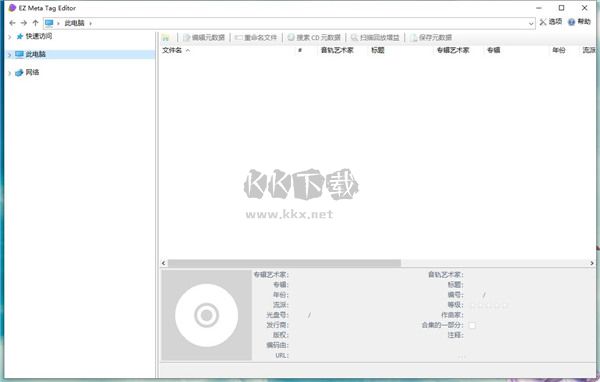Click the 编辑元数据 toolbar button

pyautogui.click(x=204, y=38)
